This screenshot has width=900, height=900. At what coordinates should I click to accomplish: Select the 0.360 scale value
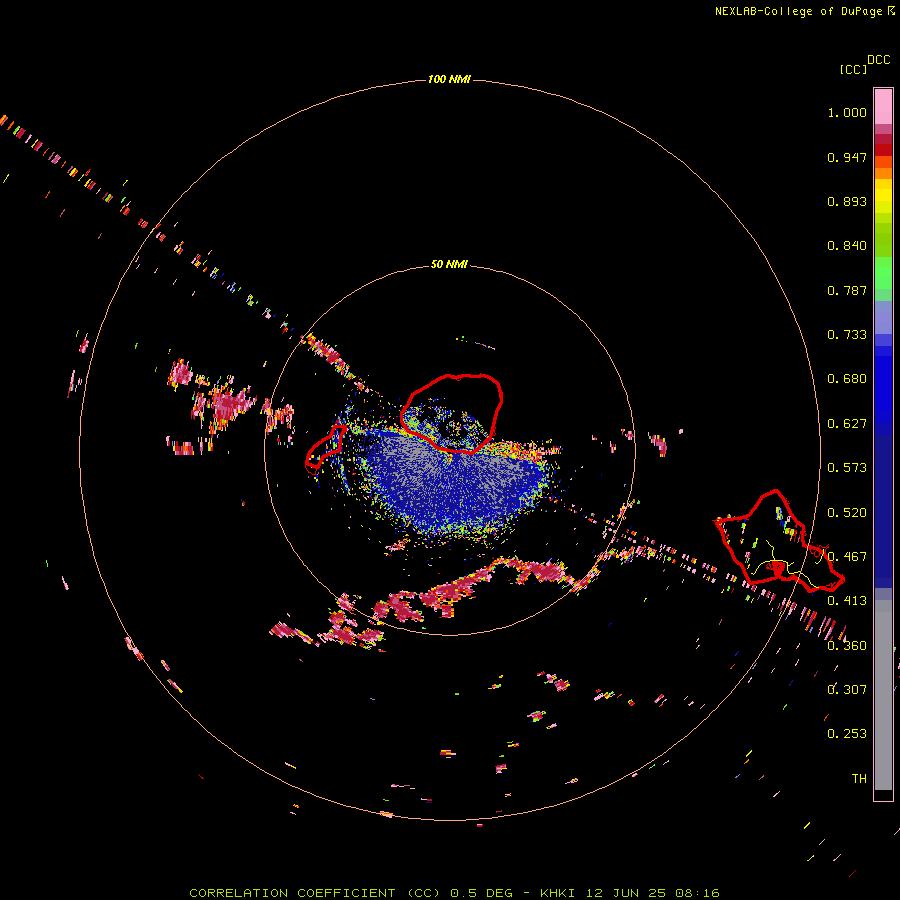point(847,646)
